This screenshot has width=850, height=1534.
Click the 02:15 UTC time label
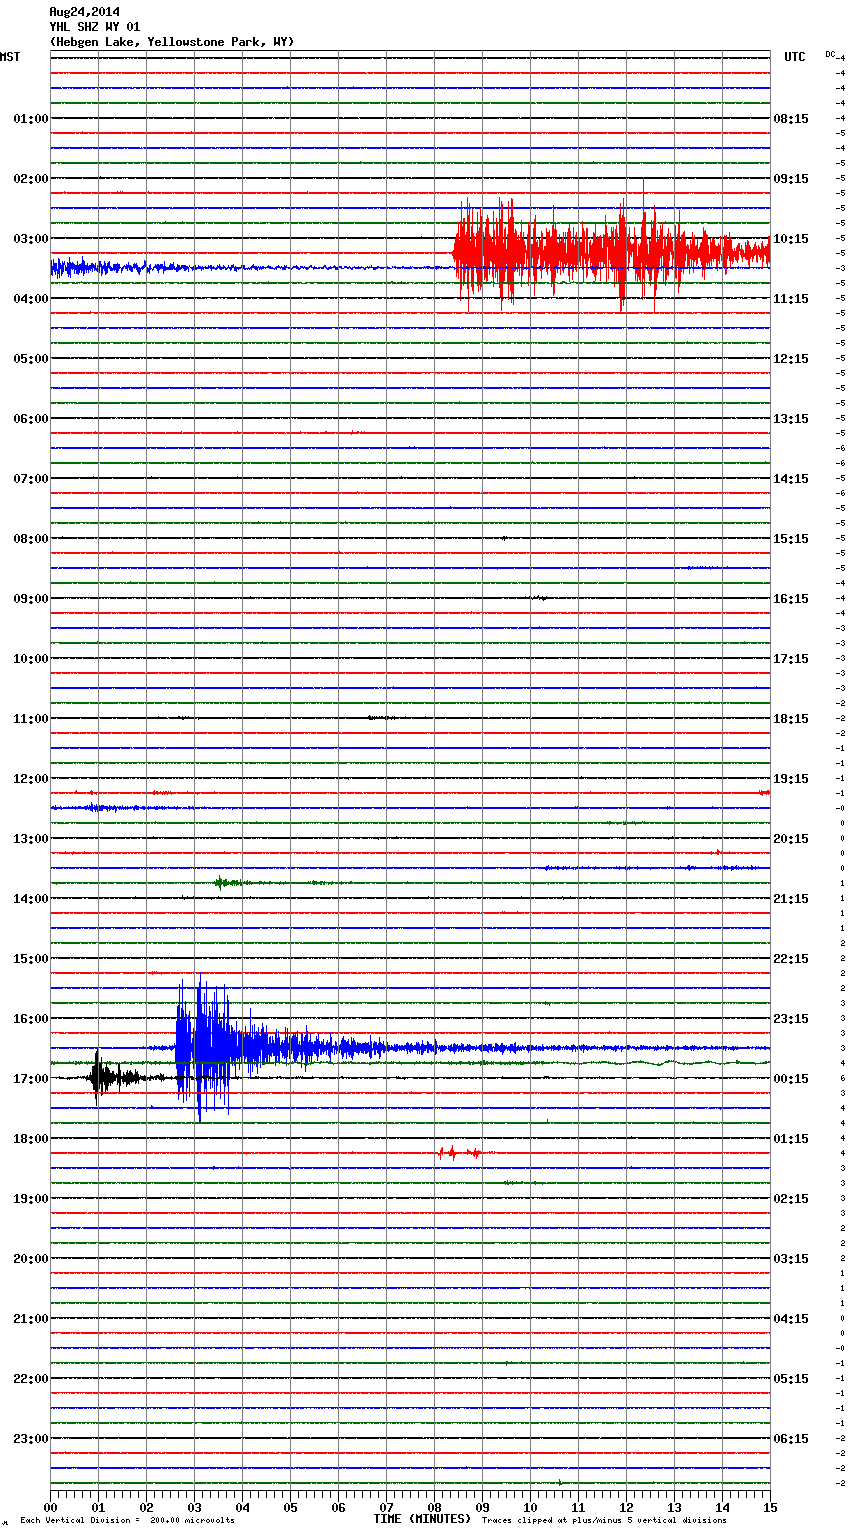tap(791, 1199)
